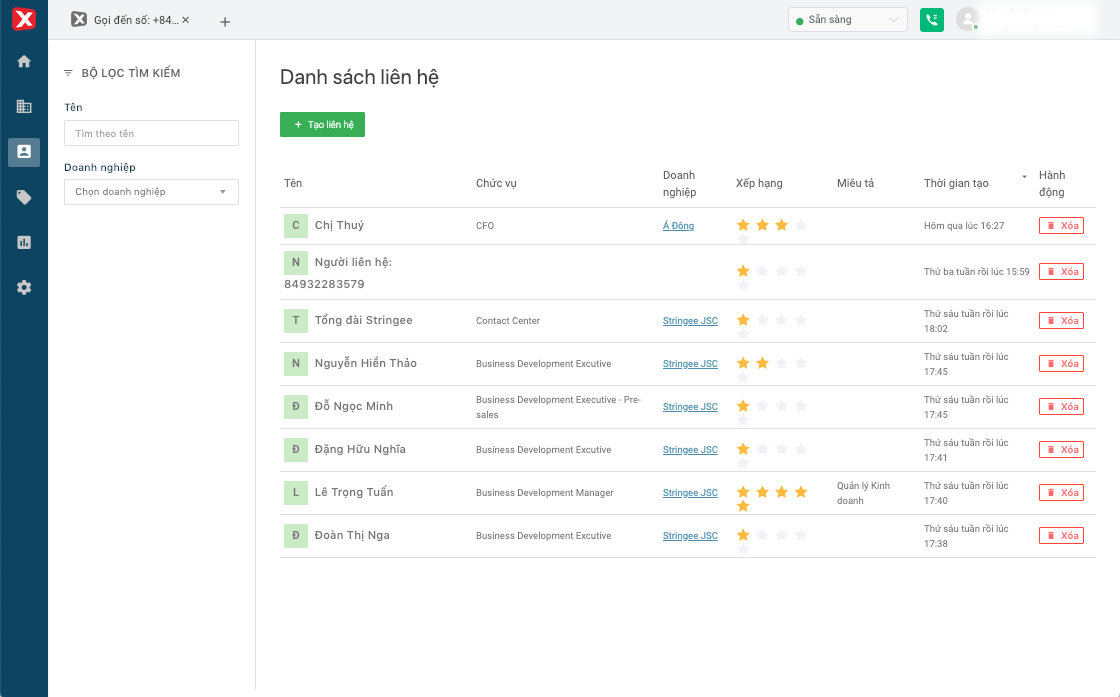Click the 'L' avatar of Lê Trọng Tuấn
1120x697 pixels.
[x=296, y=492]
